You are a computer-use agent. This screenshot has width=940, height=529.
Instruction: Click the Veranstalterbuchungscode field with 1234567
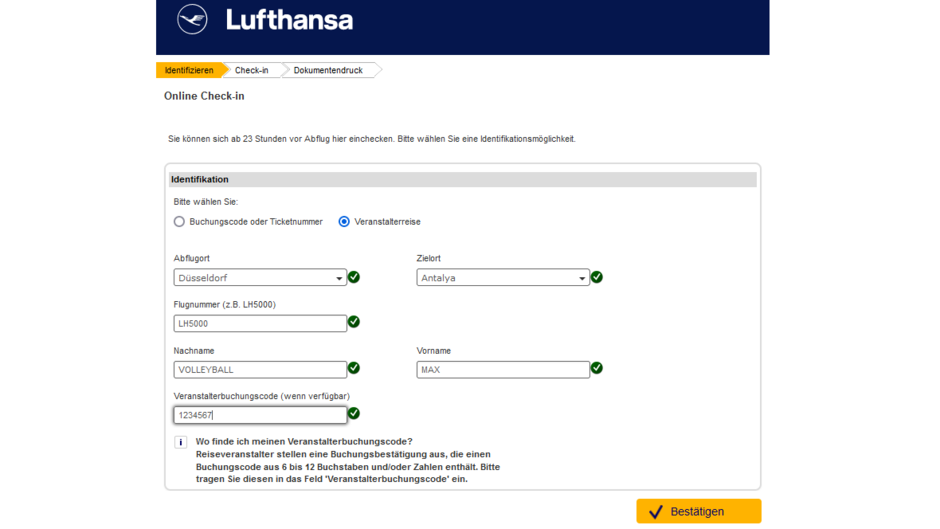click(260, 415)
